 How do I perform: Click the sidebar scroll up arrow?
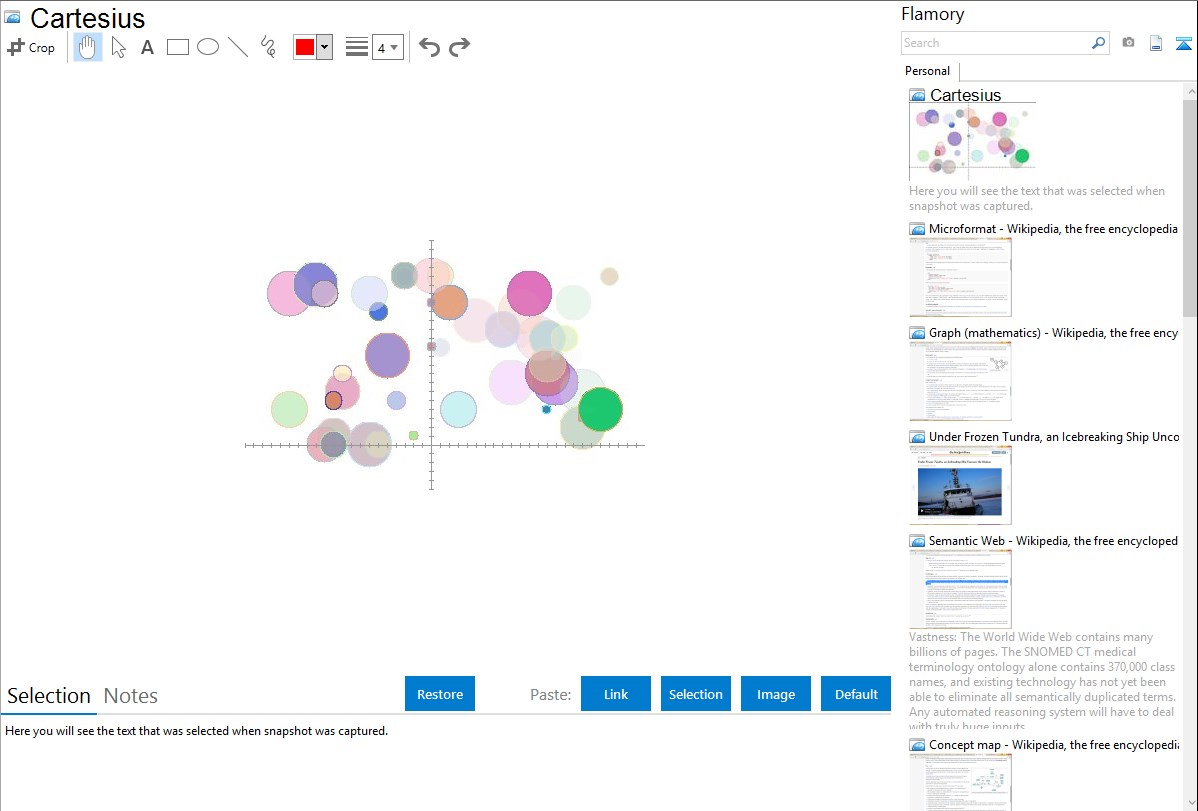click(x=1190, y=91)
